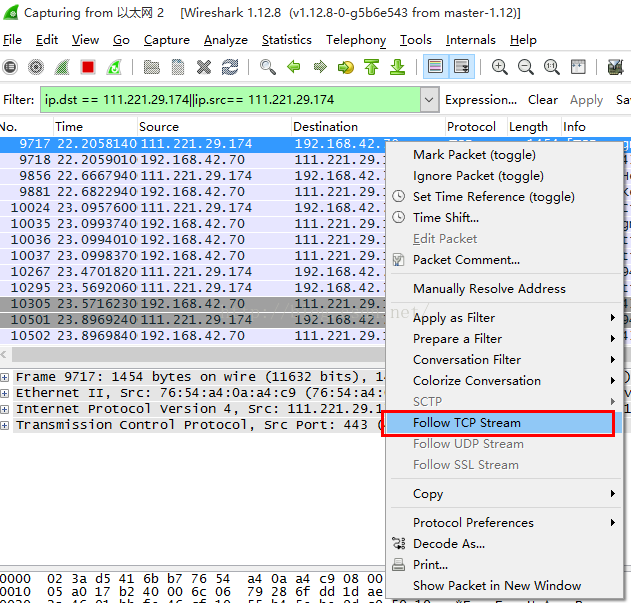Select Ignore Packet (toggle) menu entry
The width and height of the screenshot is (631, 603).
(x=505, y=176)
